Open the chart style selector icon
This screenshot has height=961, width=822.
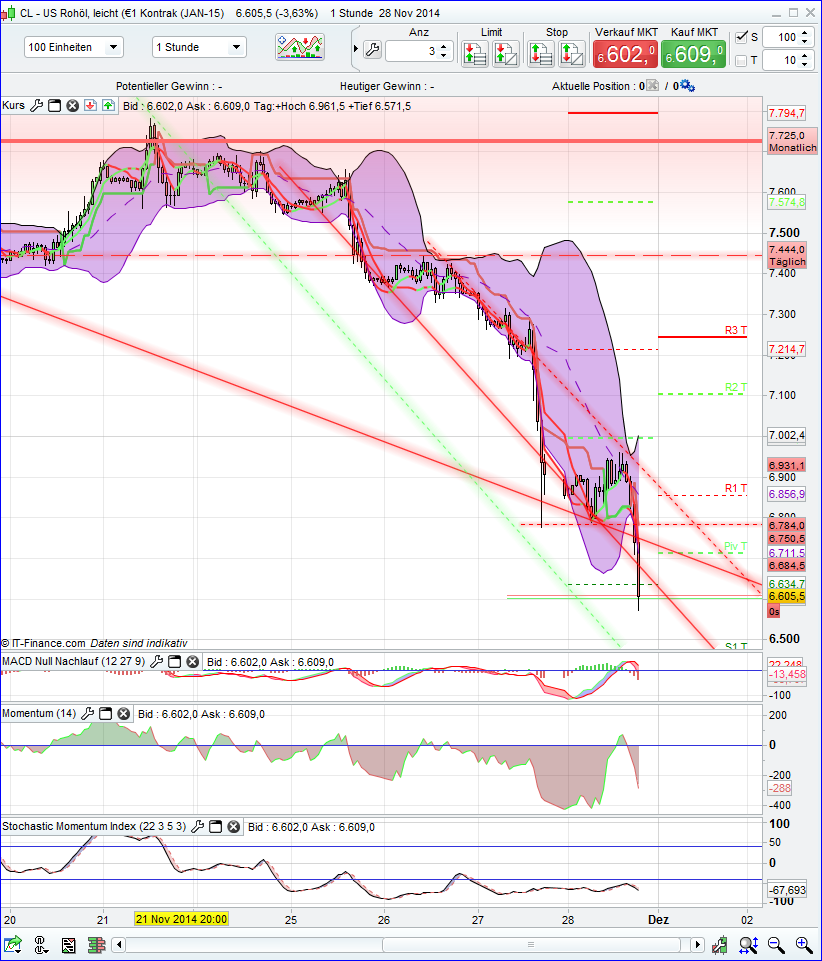[x=302, y=46]
